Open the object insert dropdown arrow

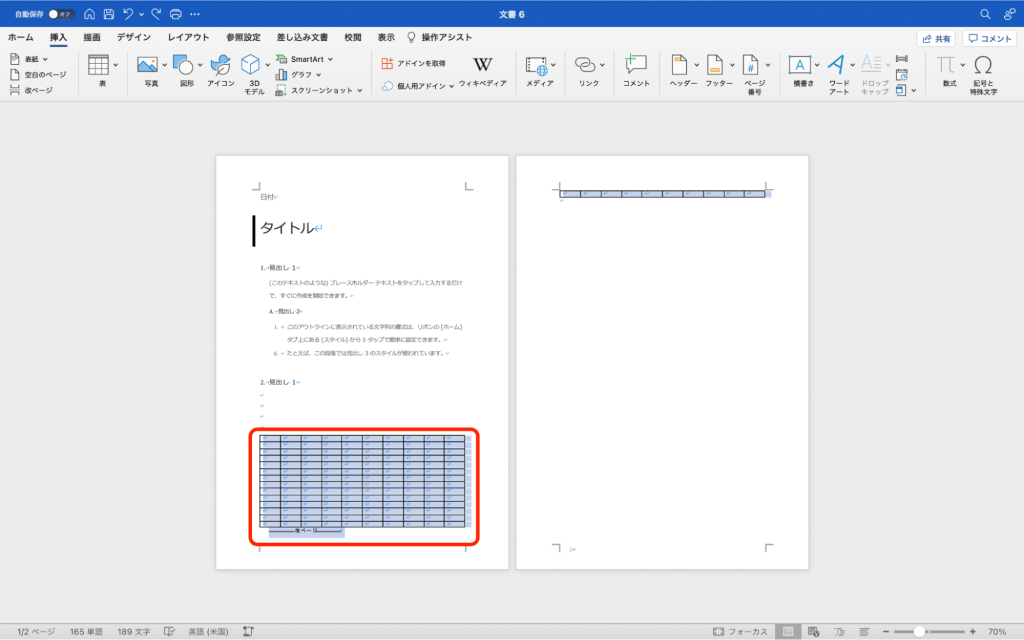tap(914, 91)
